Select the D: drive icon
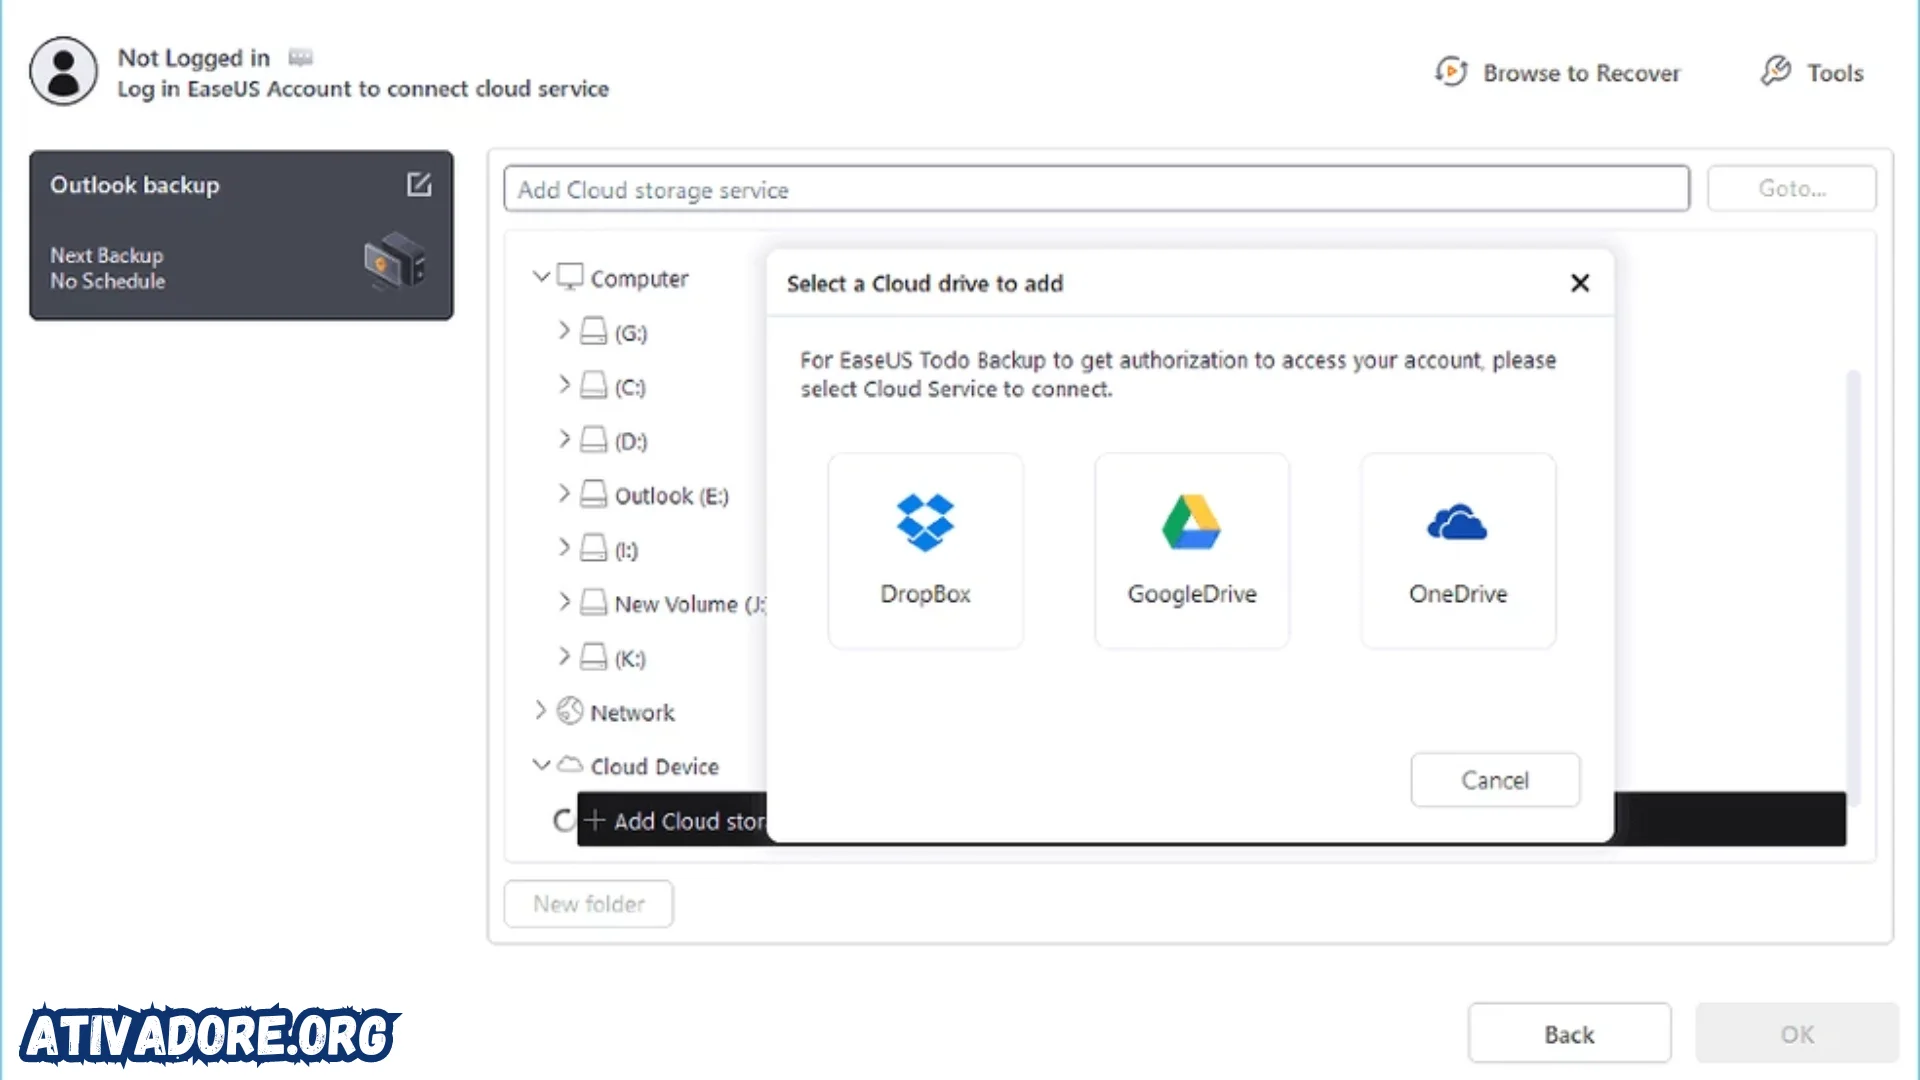The width and height of the screenshot is (1920, 1080). pyautogui.click(x=594, y=439)
